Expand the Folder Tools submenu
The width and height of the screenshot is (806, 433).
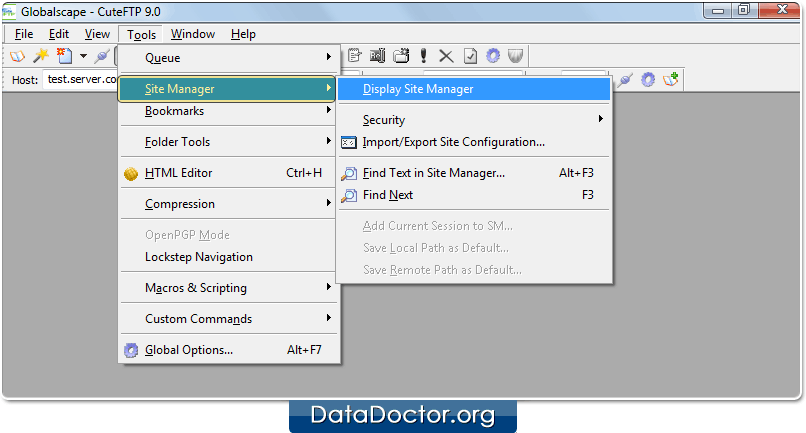(x=229, y=142)
